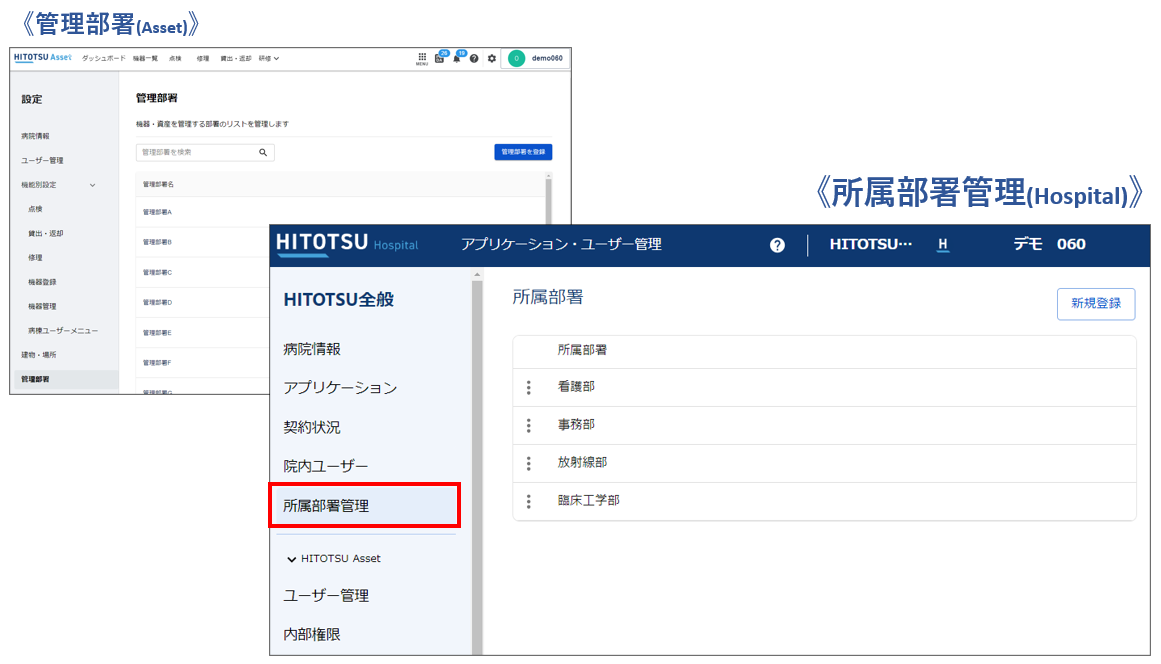Click the 放射線部 department name
Screen dimensions: 1161x664
click(x=583, y=463)
